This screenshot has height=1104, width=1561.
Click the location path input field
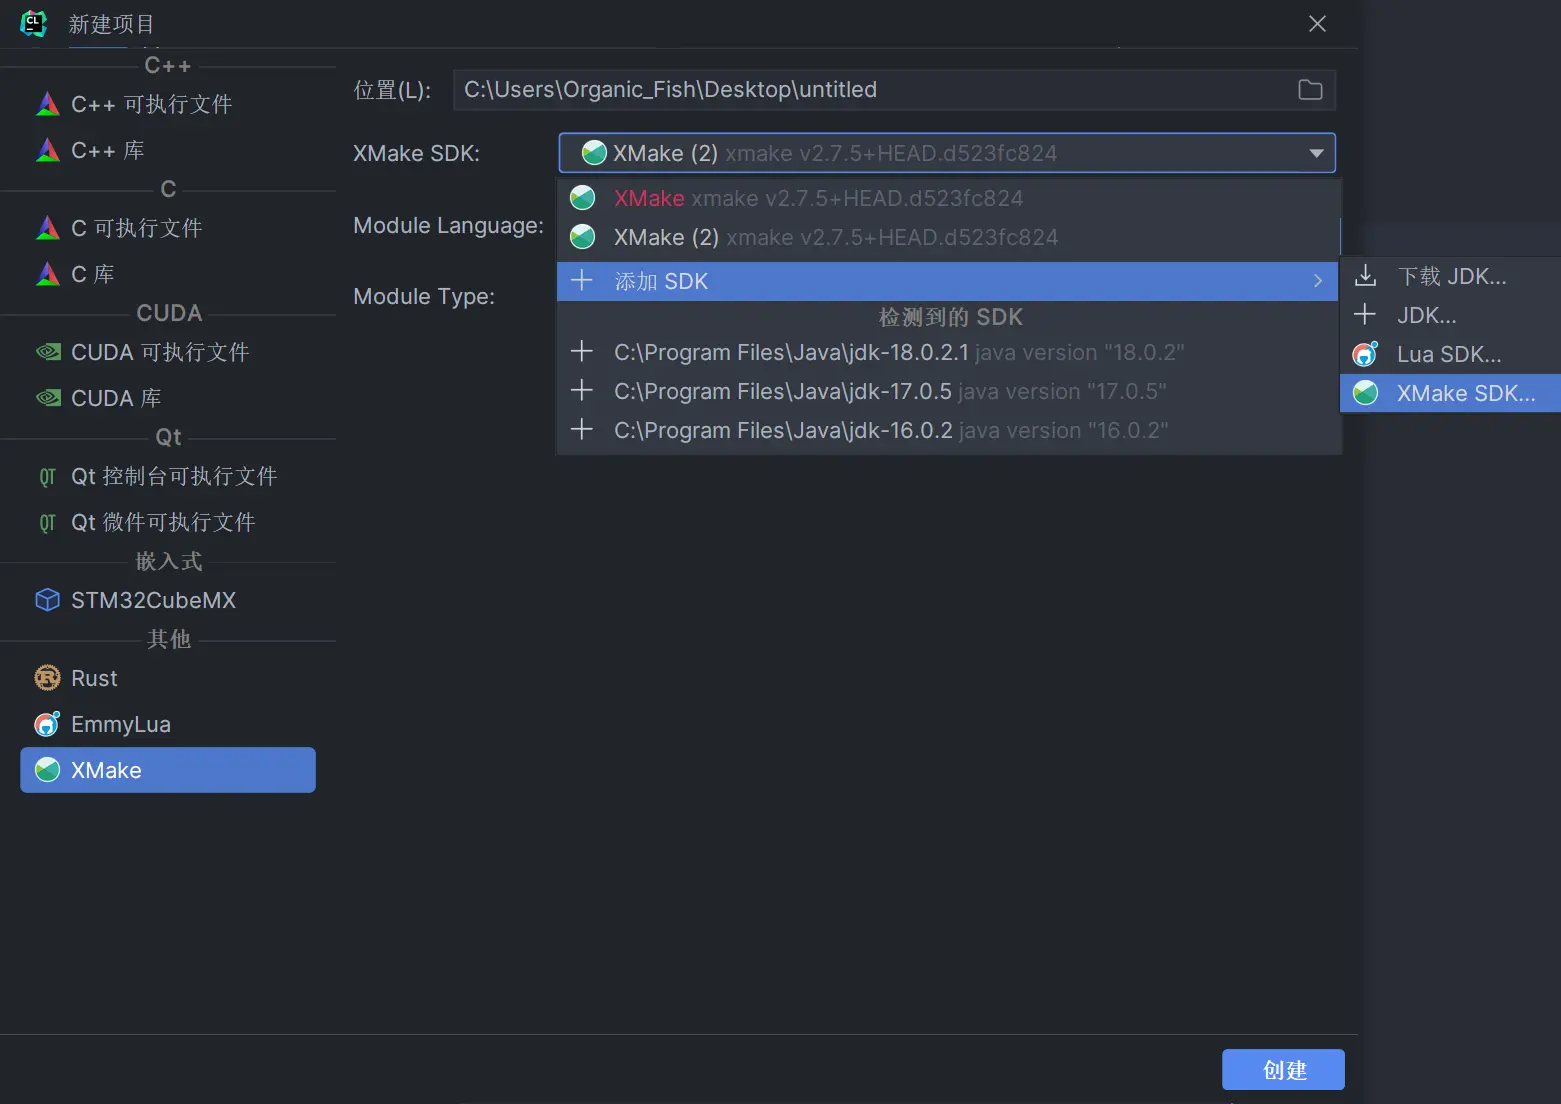[x=894, y=90]
